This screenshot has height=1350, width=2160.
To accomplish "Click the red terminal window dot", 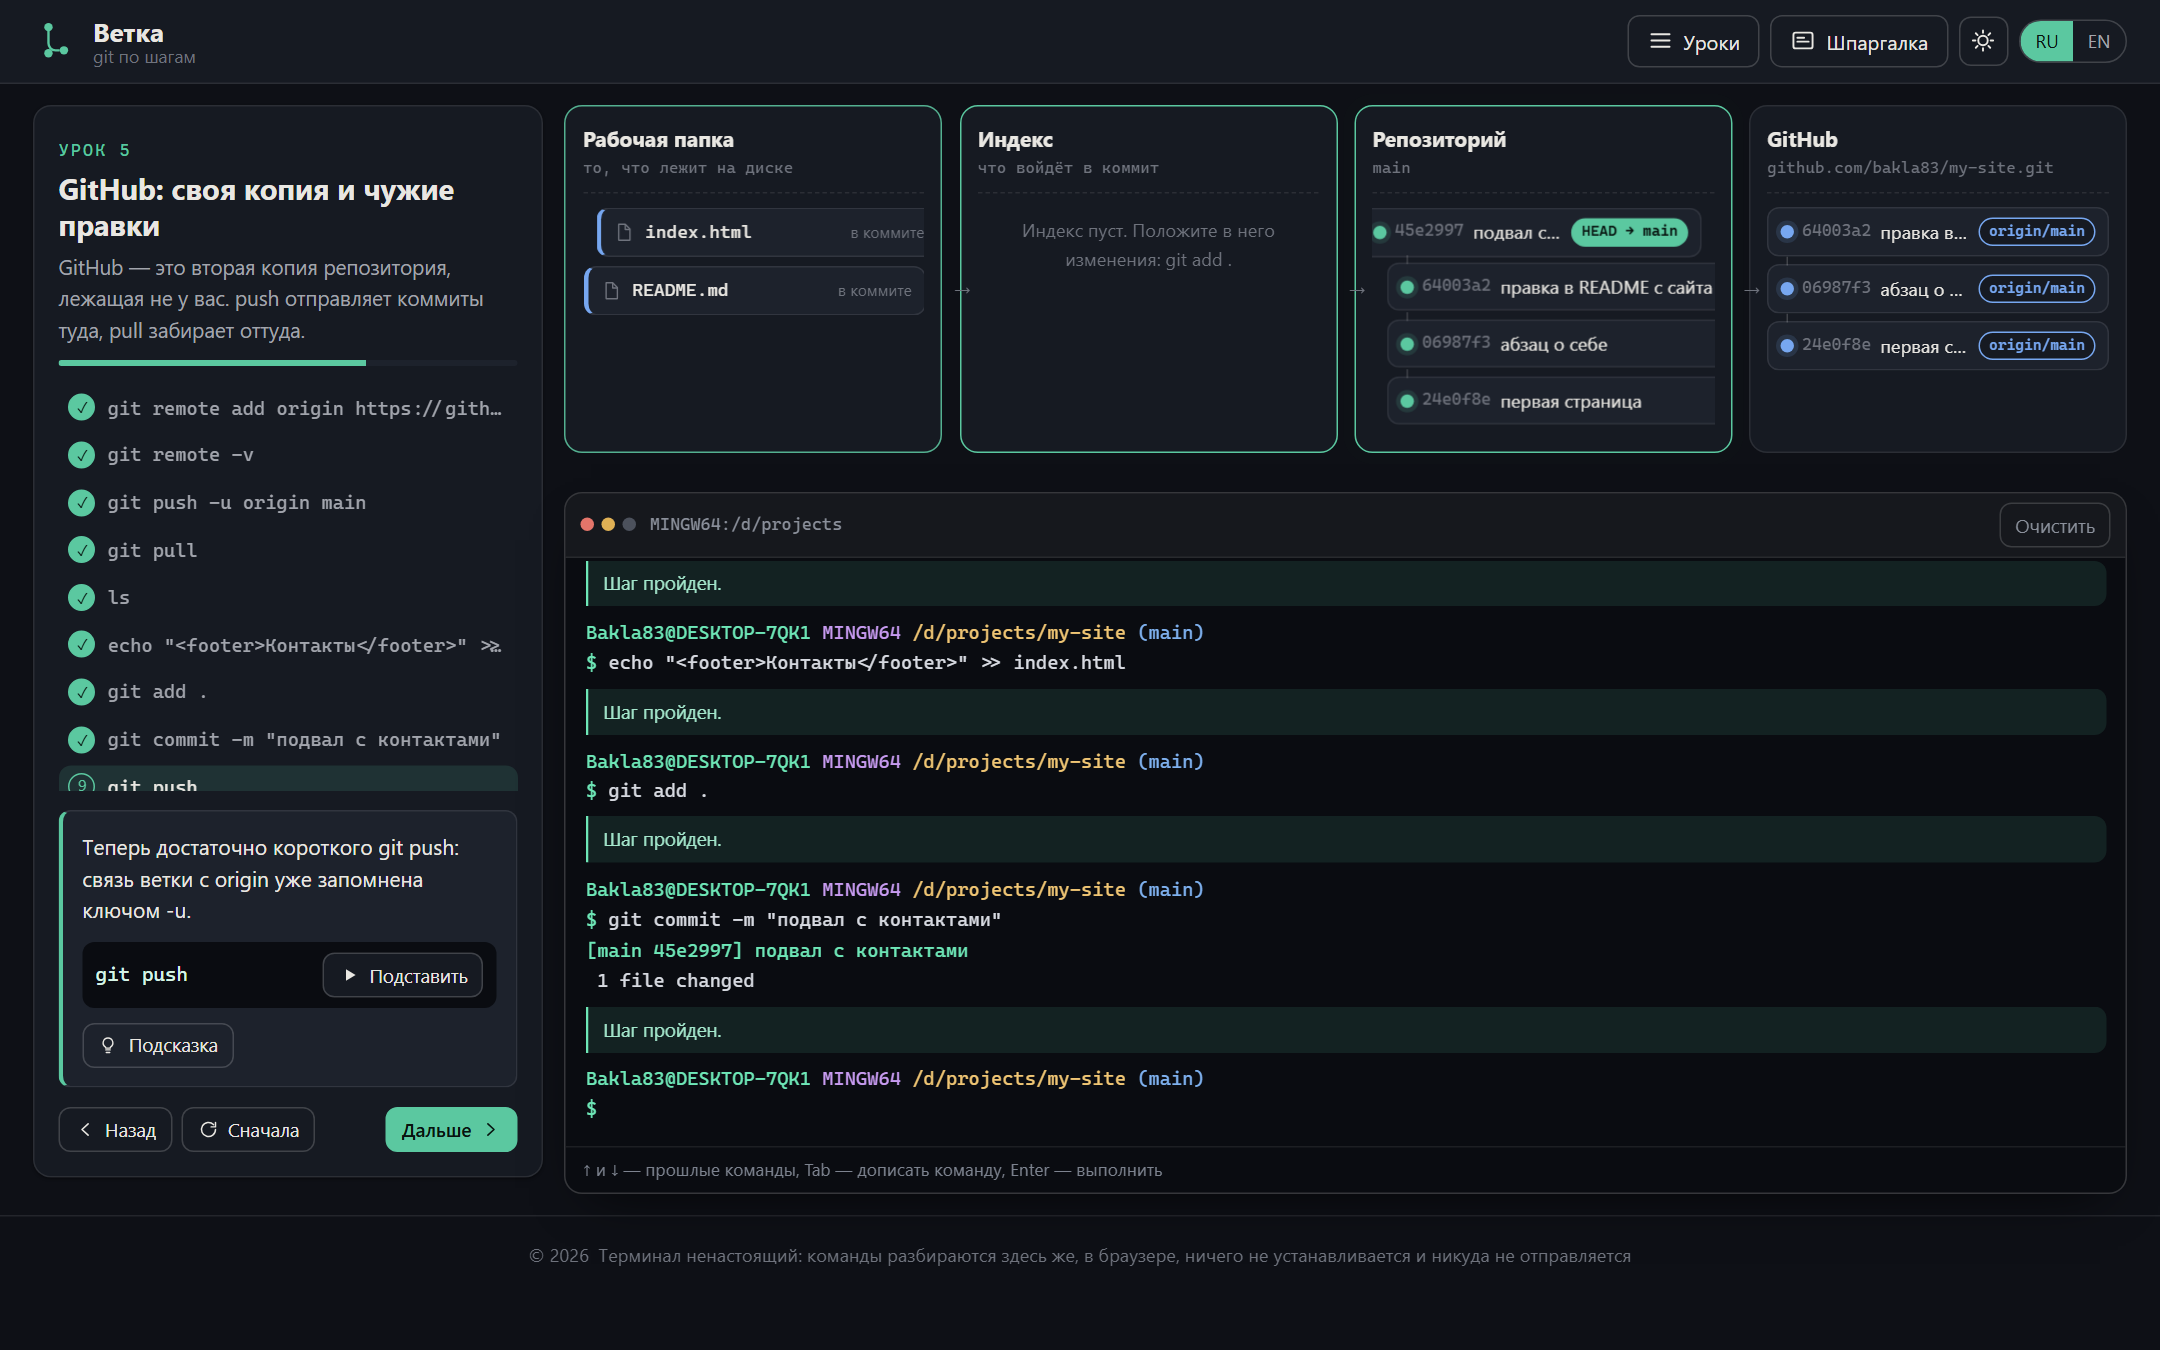I will pyautogui.click(x=587, y=524).
